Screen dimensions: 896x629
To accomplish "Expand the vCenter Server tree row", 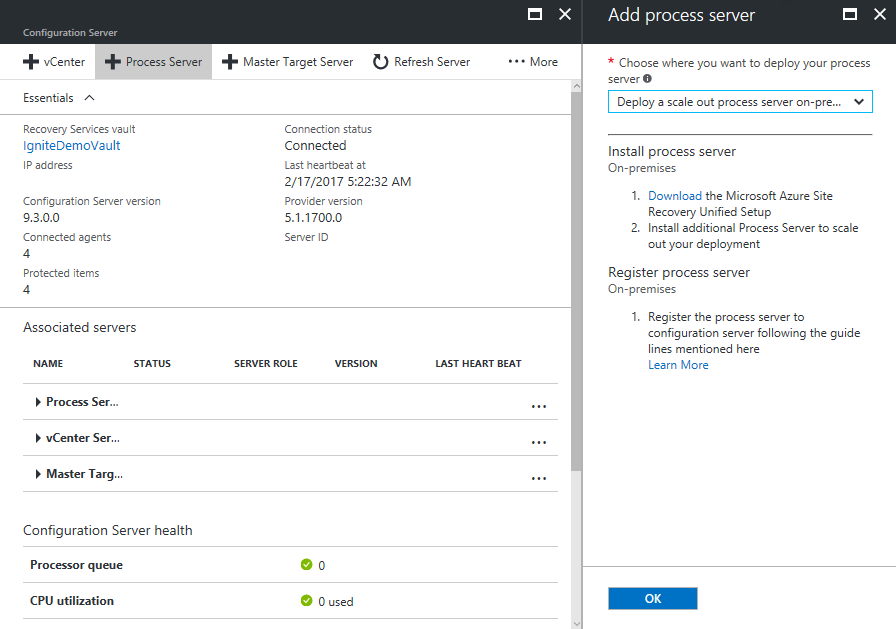I will coord(39,437).
